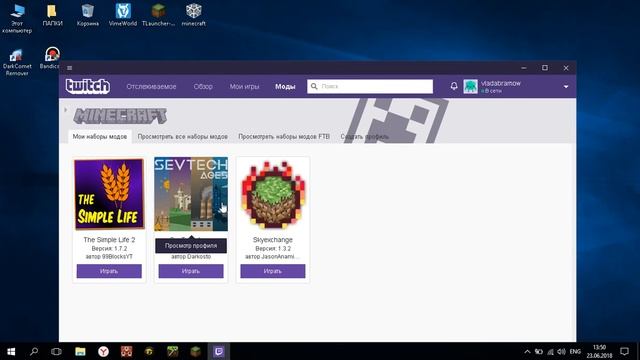
Task: Open the SevTech Ages modpack thumbnail
Action: pos(191,194)
